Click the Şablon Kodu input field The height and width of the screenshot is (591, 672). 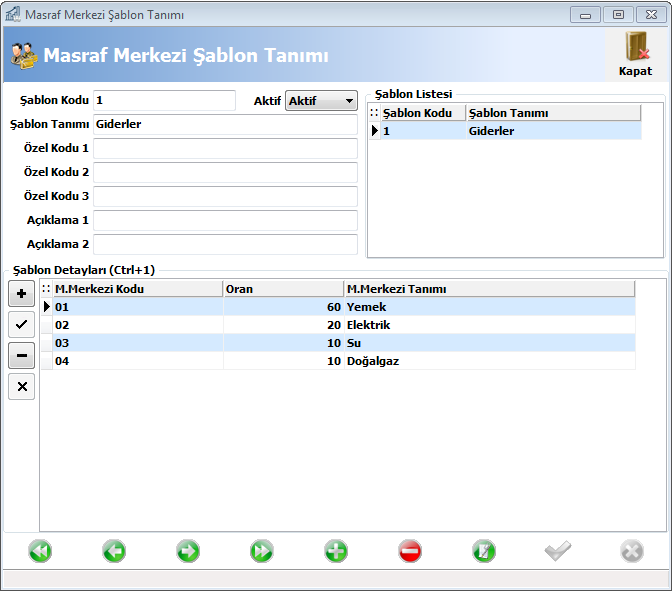165,101
